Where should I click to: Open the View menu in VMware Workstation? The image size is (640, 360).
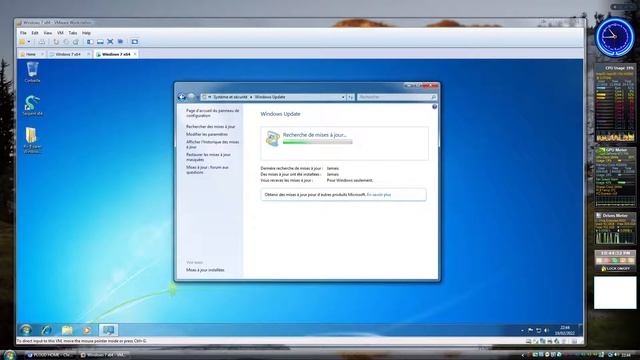tap(48, 33)
